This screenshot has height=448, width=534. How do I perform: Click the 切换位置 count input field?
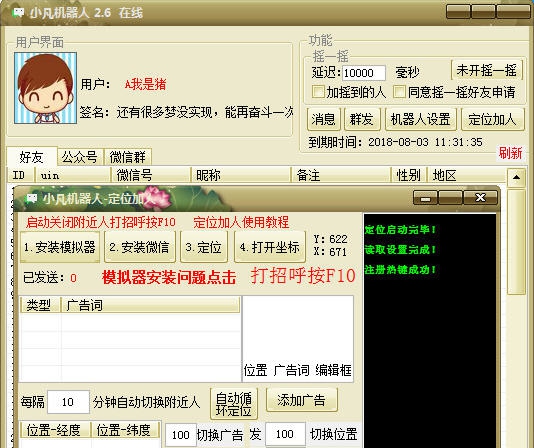pyautogui.click(x=285, y=434)
